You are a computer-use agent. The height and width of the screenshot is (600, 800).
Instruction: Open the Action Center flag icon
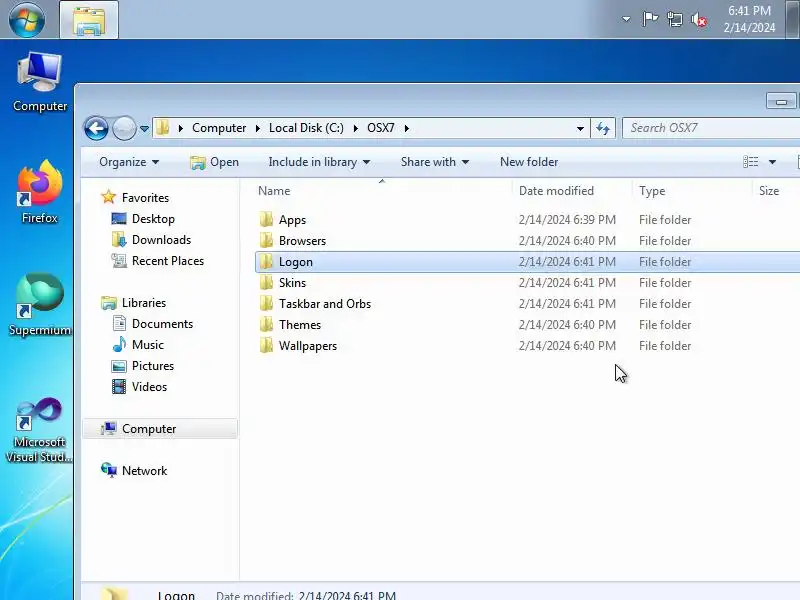650,19
